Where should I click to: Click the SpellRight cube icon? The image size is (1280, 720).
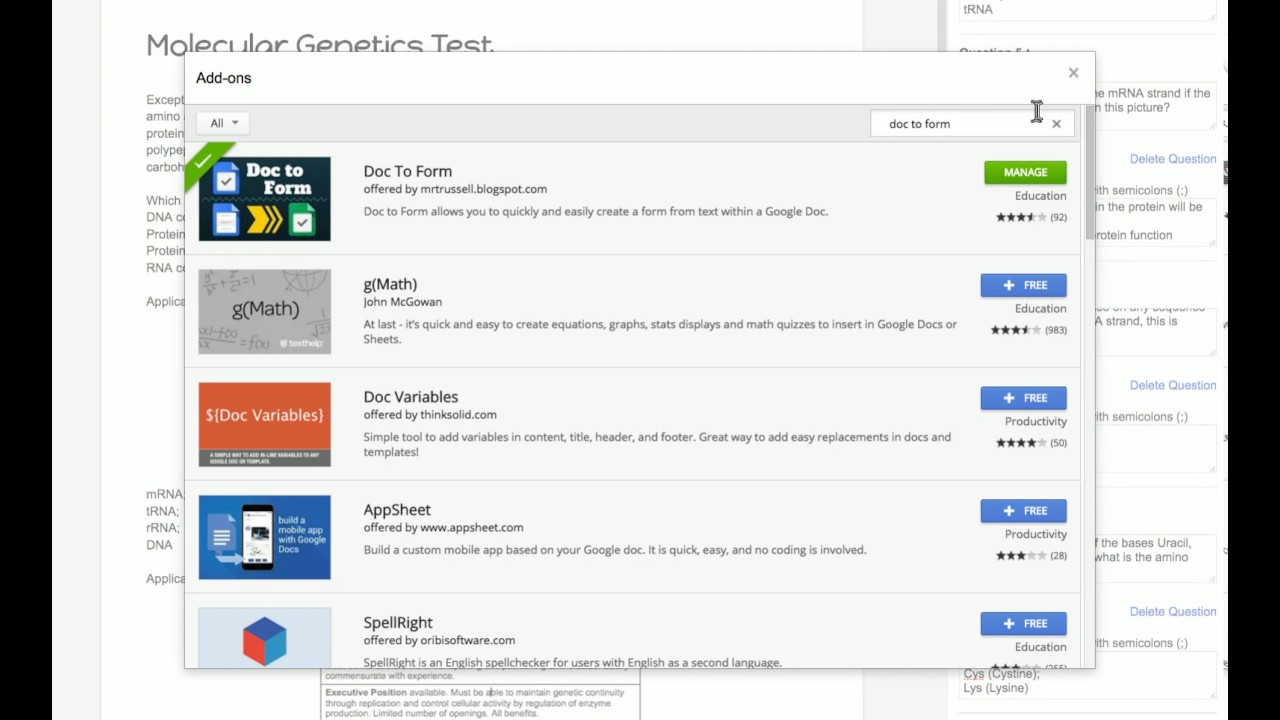264,638
